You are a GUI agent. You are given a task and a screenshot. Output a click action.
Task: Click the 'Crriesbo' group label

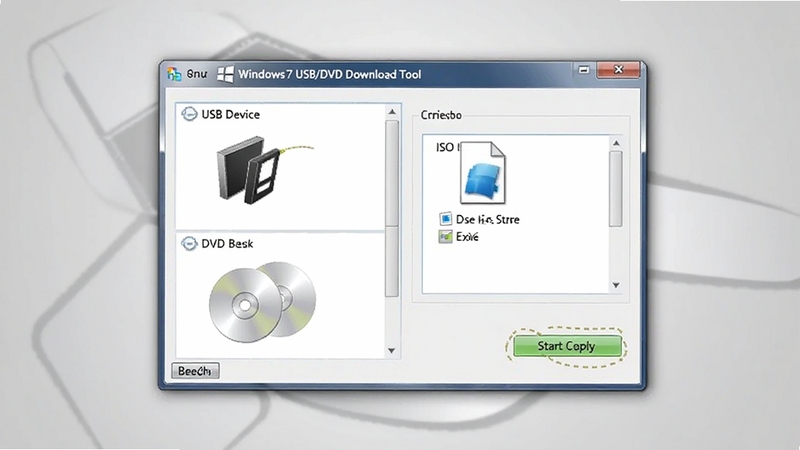pyautogui.click(x=441, y=115)
